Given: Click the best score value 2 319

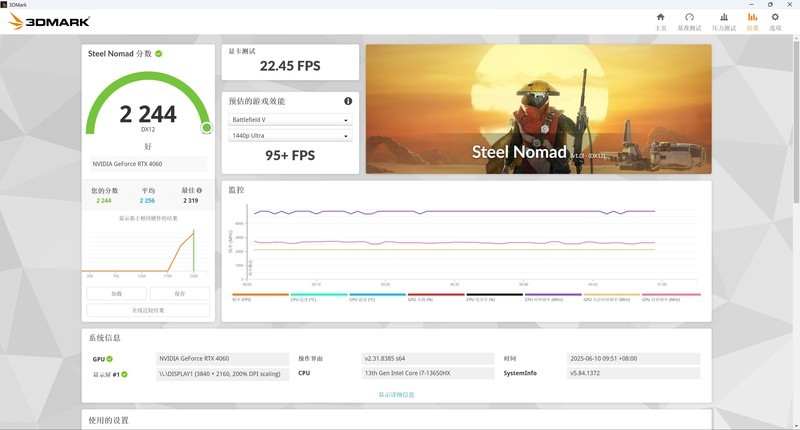Looking at the screenshot, I should pyautogui.click(x=191, y=201).
